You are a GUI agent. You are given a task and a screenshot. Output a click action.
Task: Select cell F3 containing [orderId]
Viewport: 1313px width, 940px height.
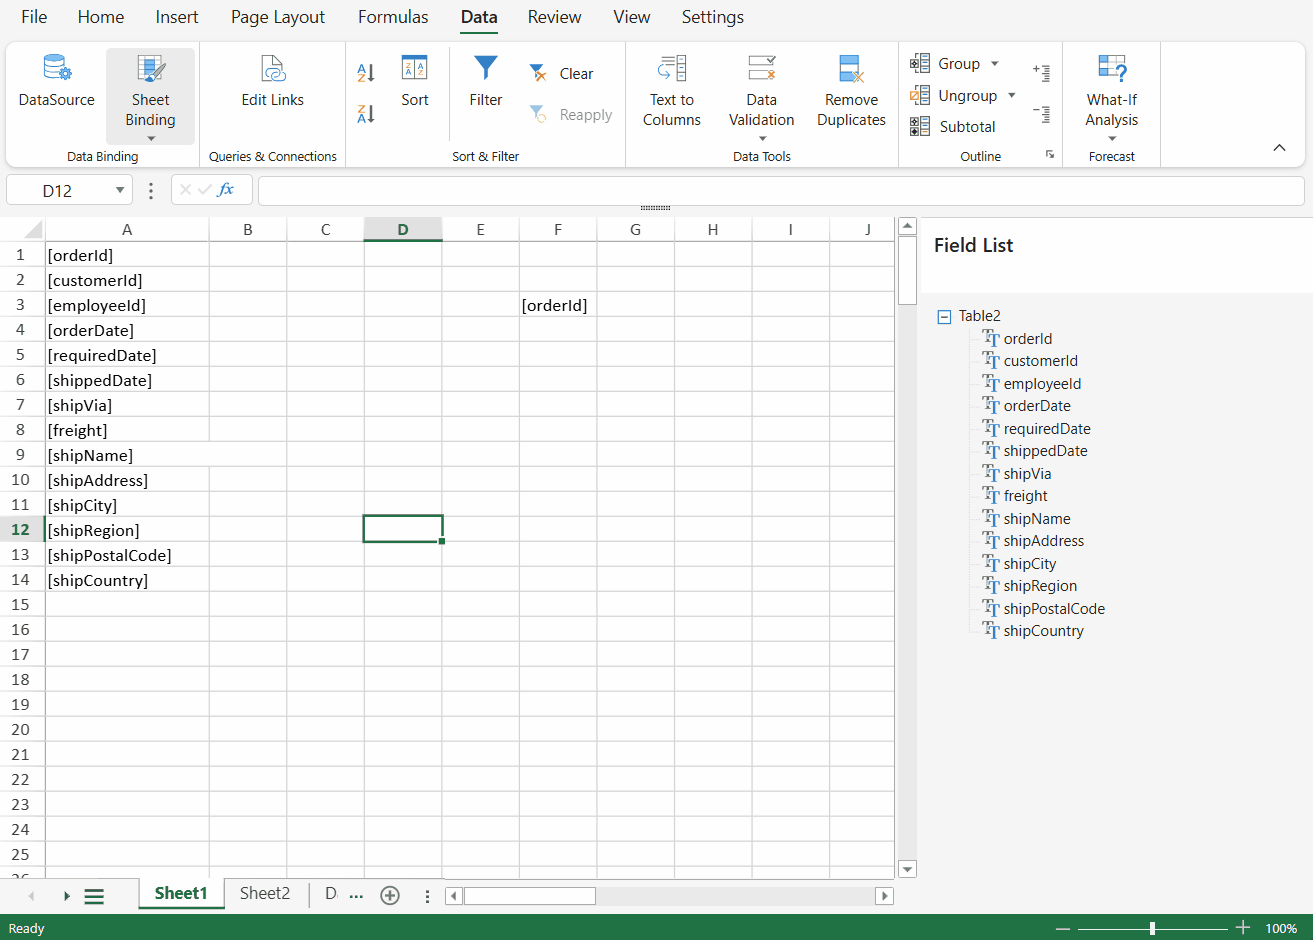point(558,305)
